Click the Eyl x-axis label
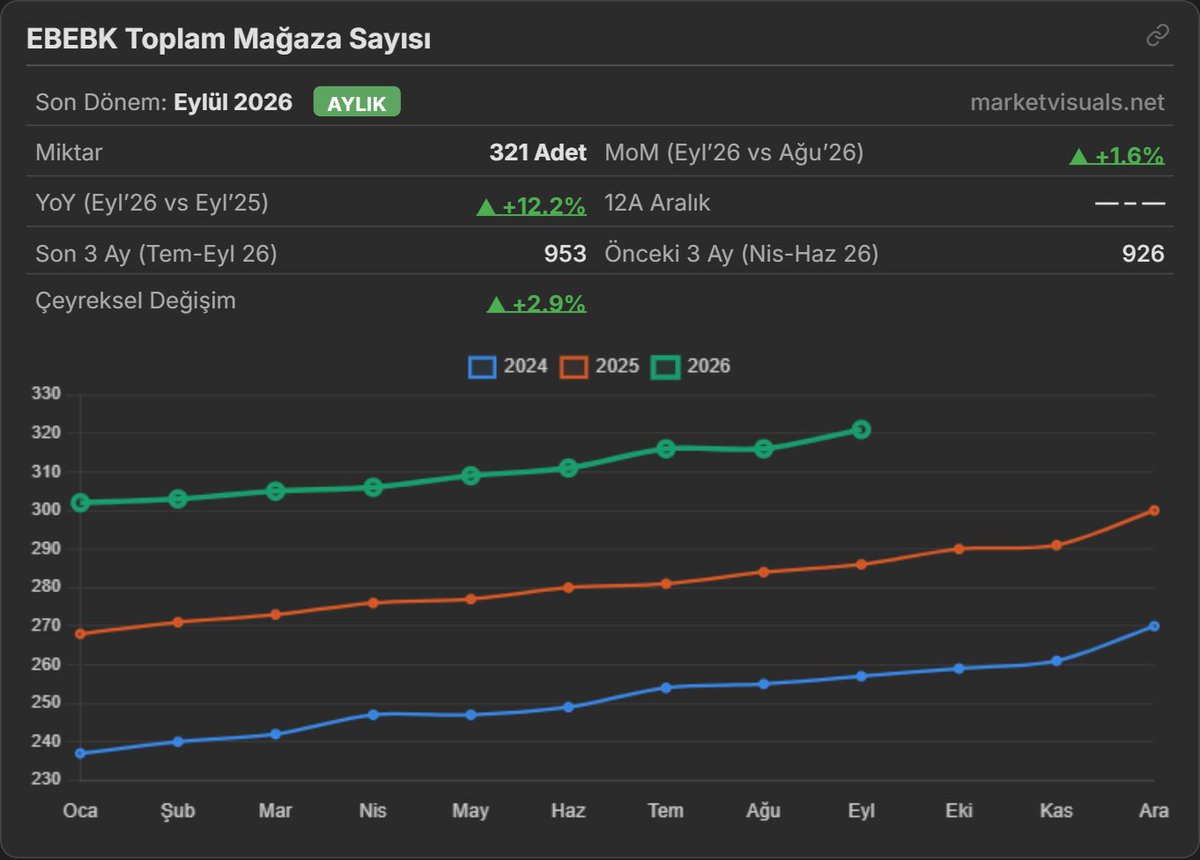The width and height of the screenshot is (1200, 860). [861, 810]
